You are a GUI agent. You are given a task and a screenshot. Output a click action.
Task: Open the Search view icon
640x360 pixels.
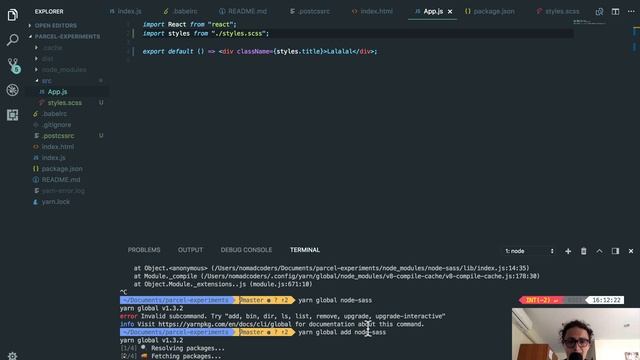[12, 40]
